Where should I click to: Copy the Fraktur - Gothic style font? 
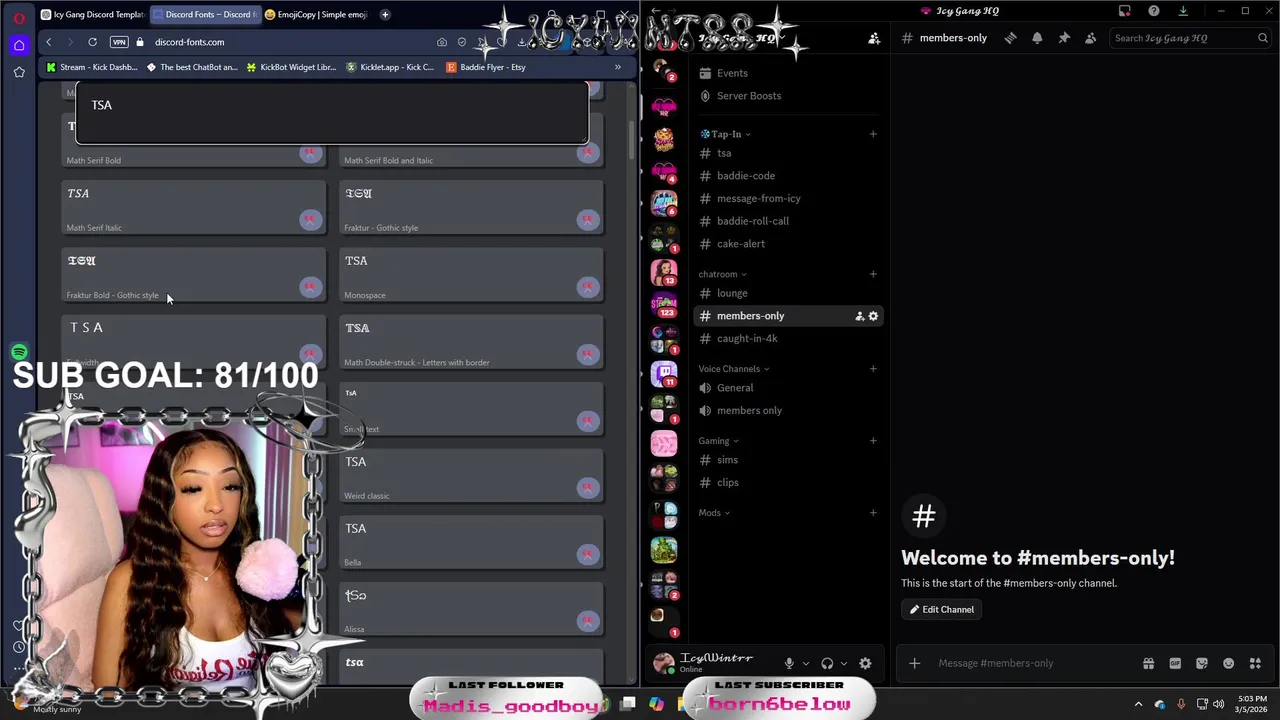(x=587, y=219)
